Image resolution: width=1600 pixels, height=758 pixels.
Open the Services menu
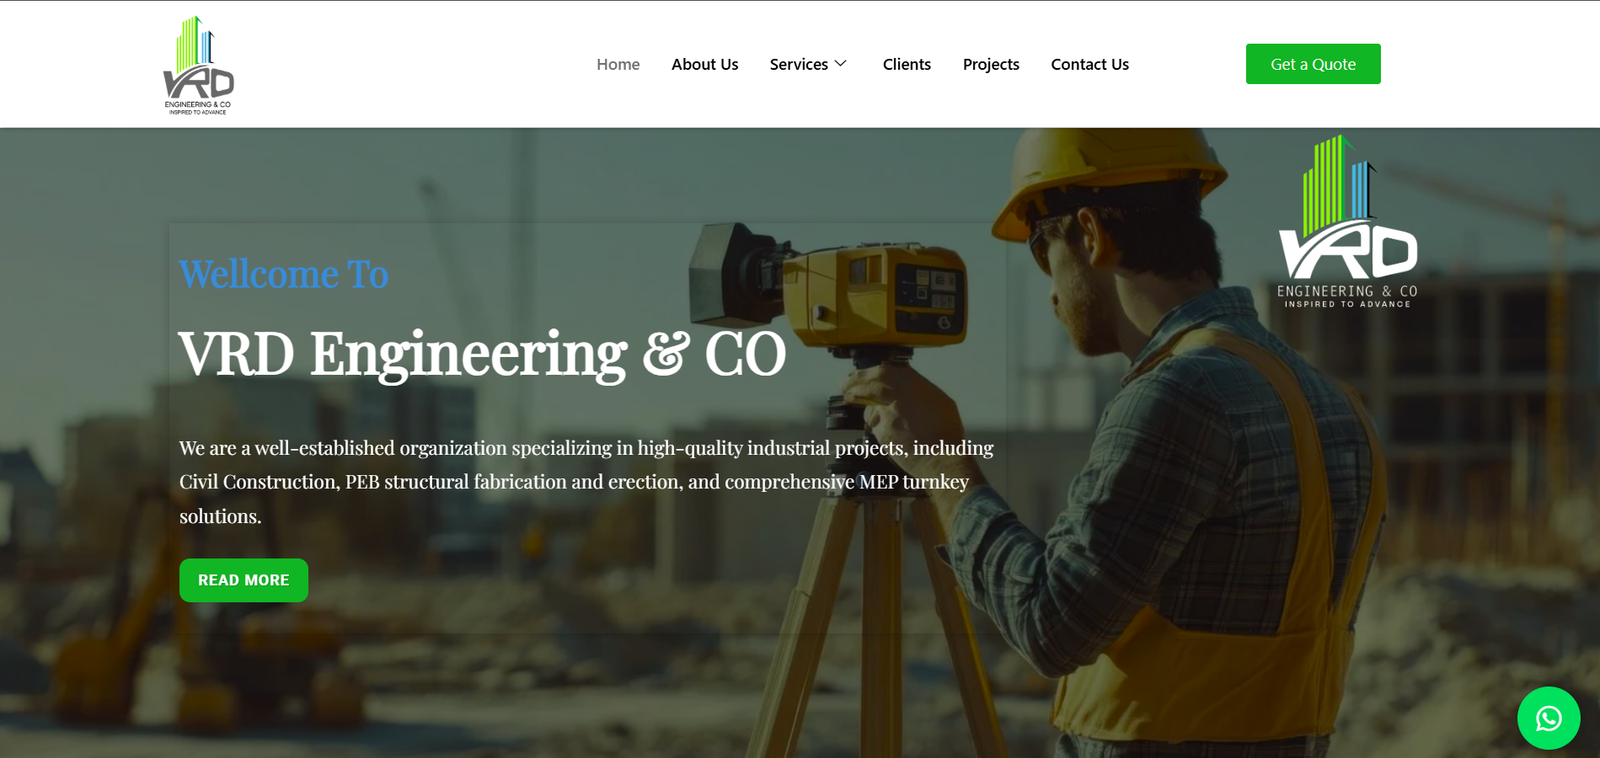coord(799,64)
